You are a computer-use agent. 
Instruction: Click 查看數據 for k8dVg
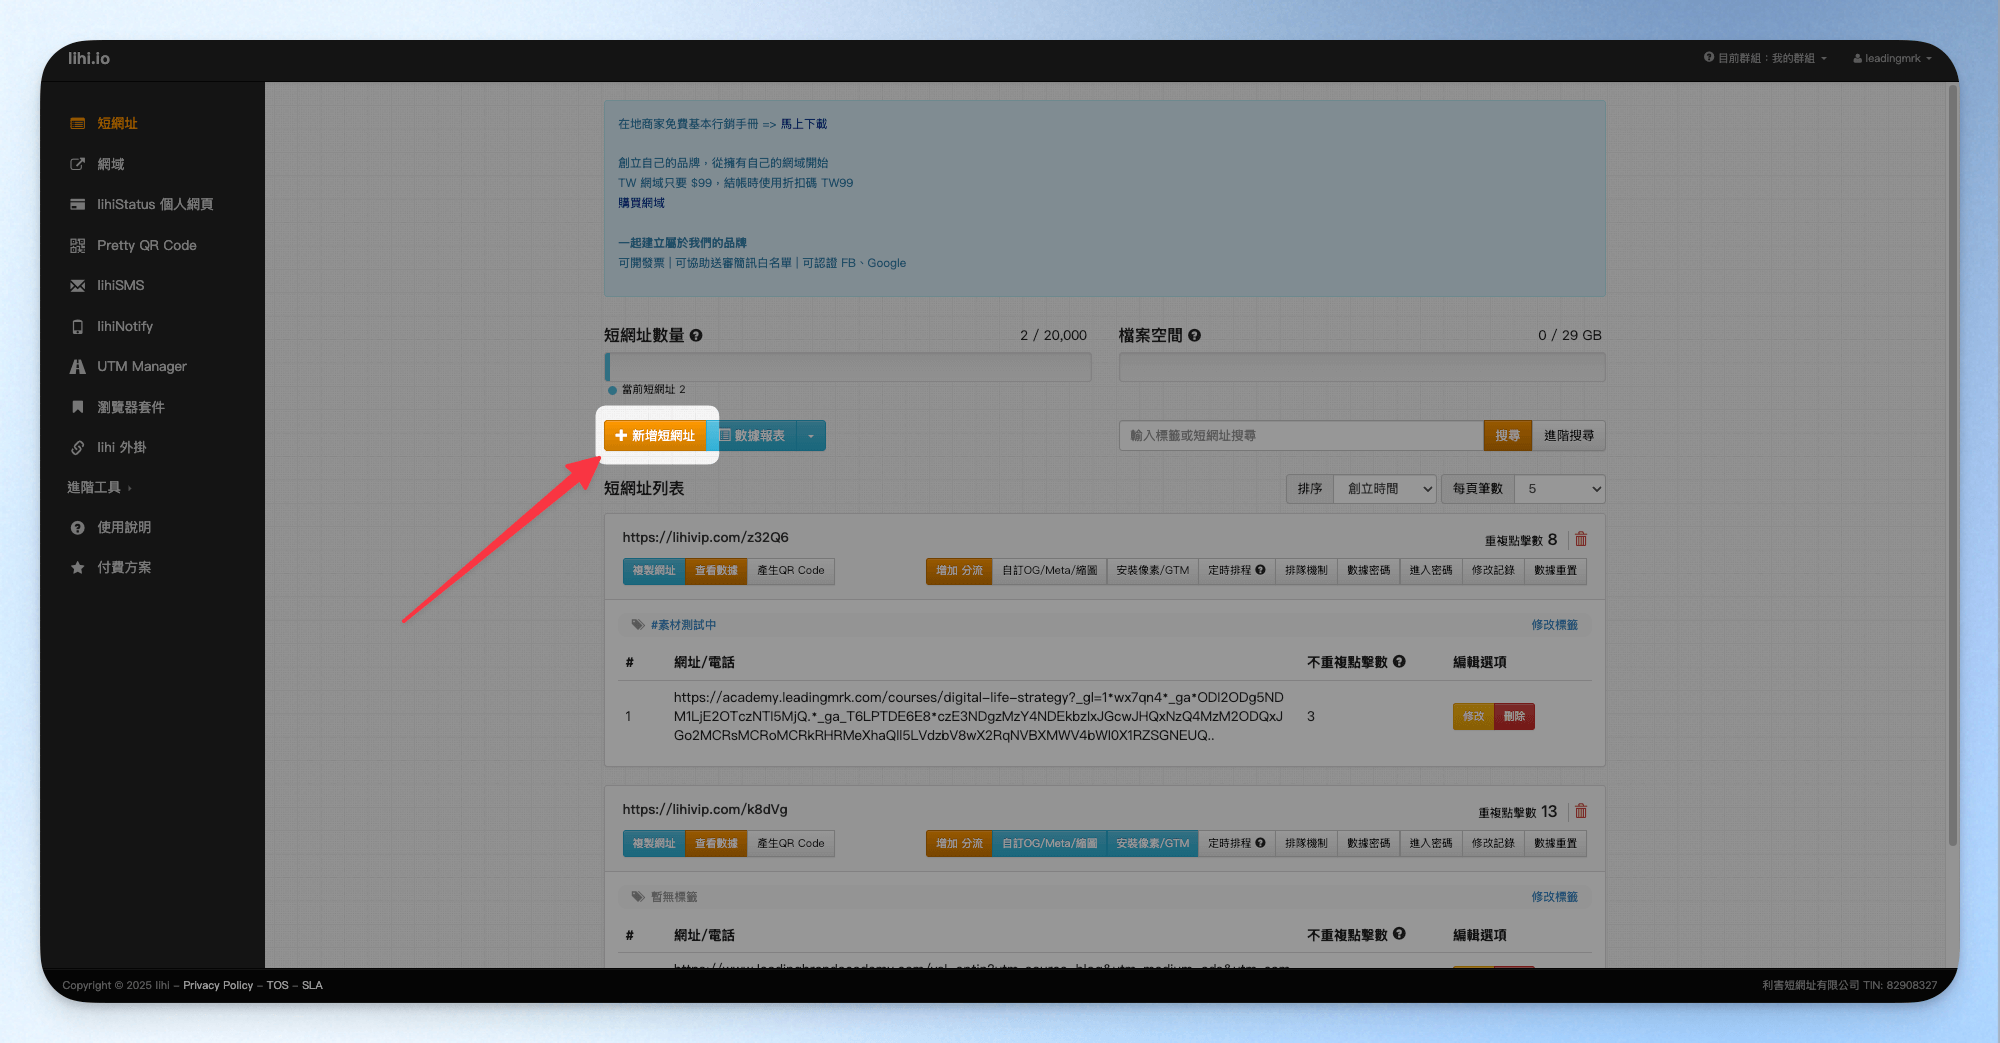pos(716,844)
